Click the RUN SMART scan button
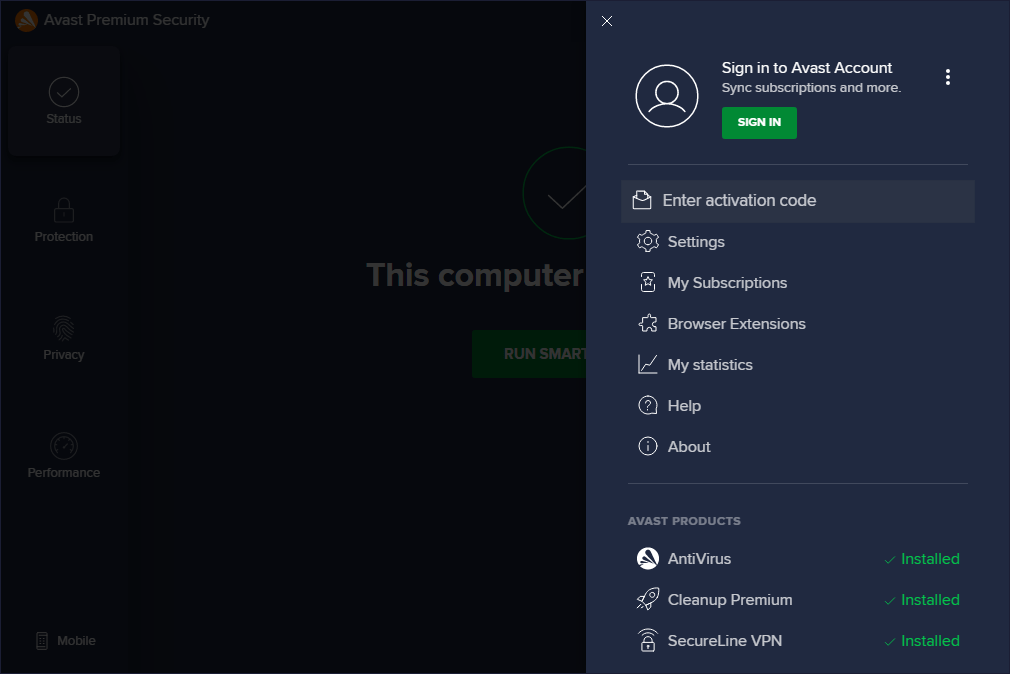This screenshot has height=674, width=1010. (x=529, y=354)
